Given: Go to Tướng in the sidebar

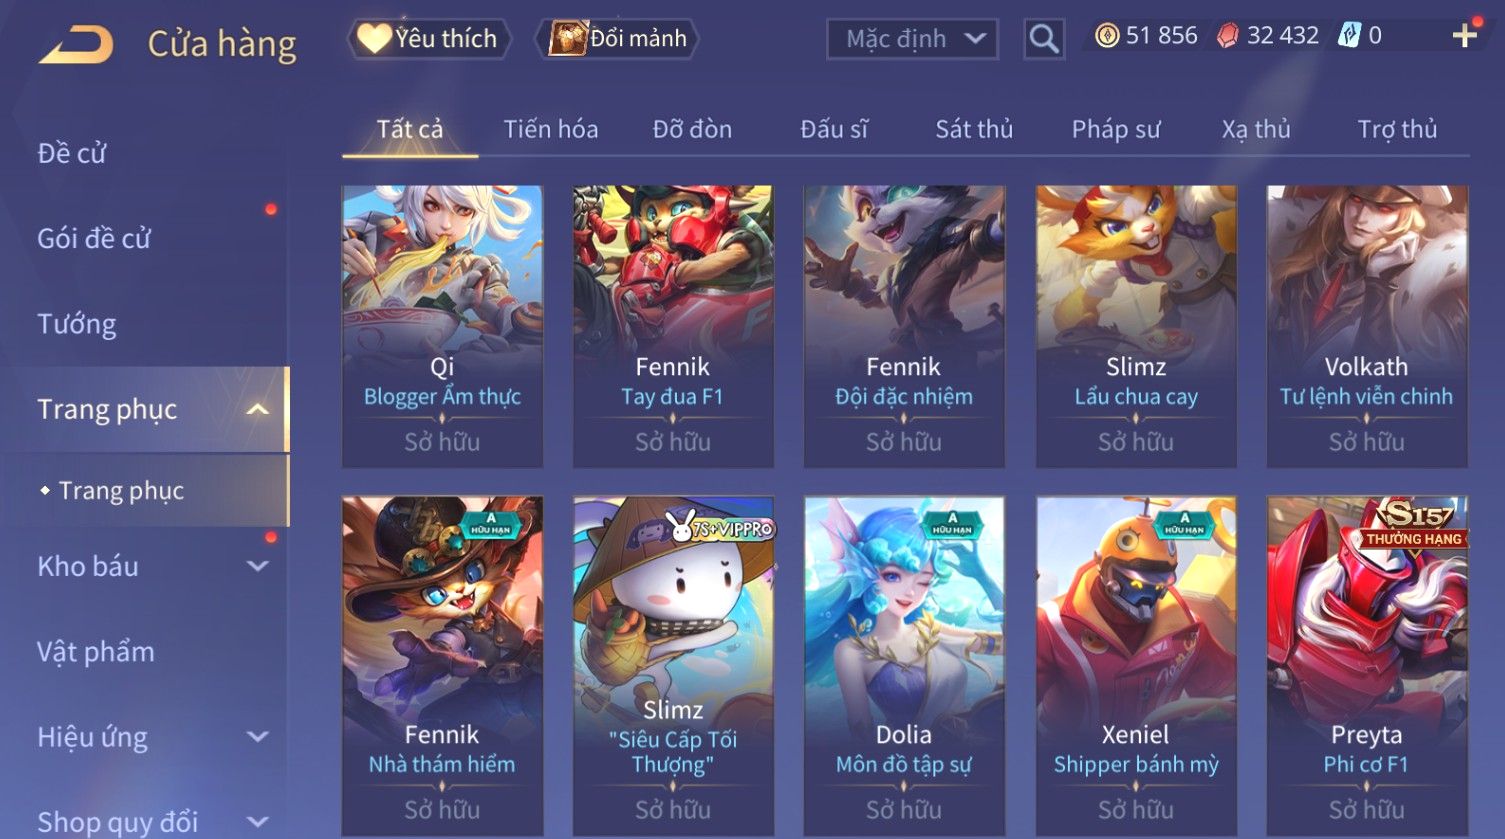Looking at the screenshot, I should [x=77, y=324].
